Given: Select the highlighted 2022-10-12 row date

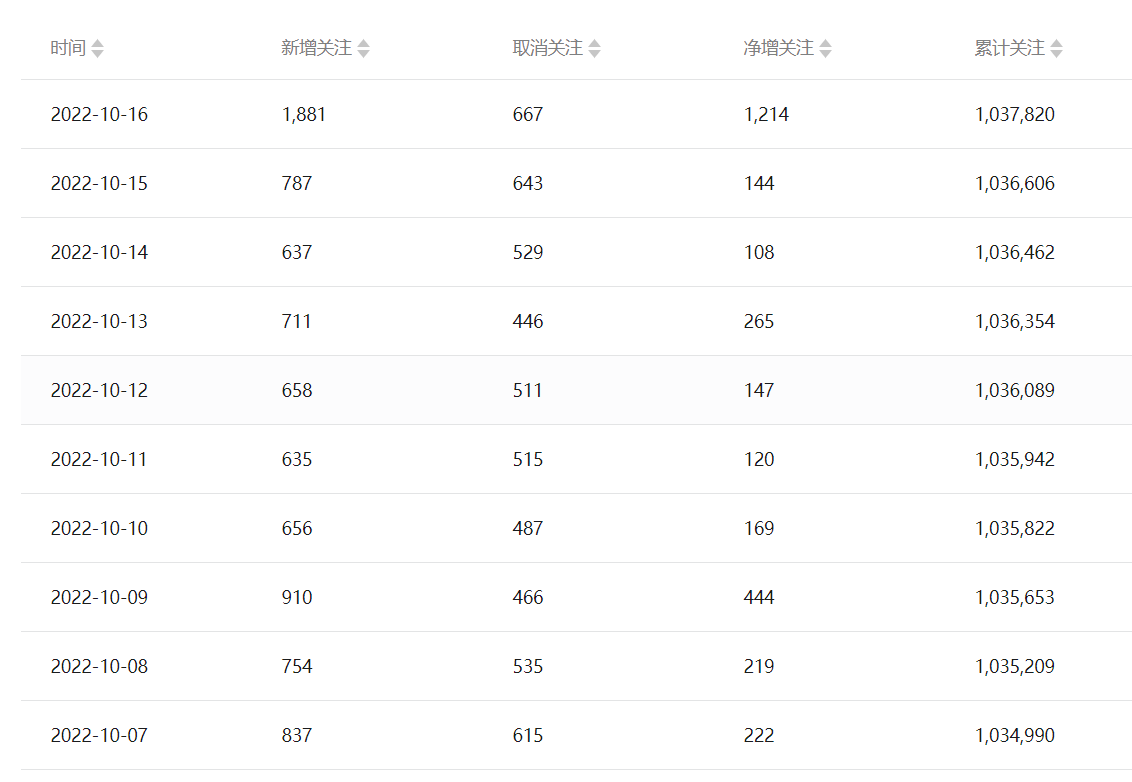Looking at the screenshot, I should tap(99, 391).
